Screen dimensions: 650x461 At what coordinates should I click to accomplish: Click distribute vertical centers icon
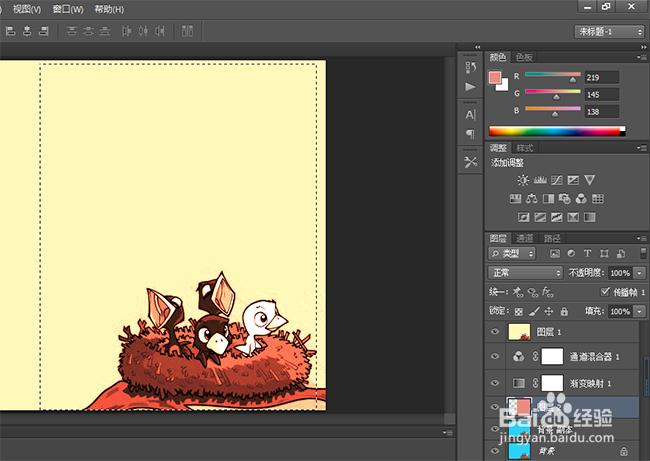tap(88, 31)
